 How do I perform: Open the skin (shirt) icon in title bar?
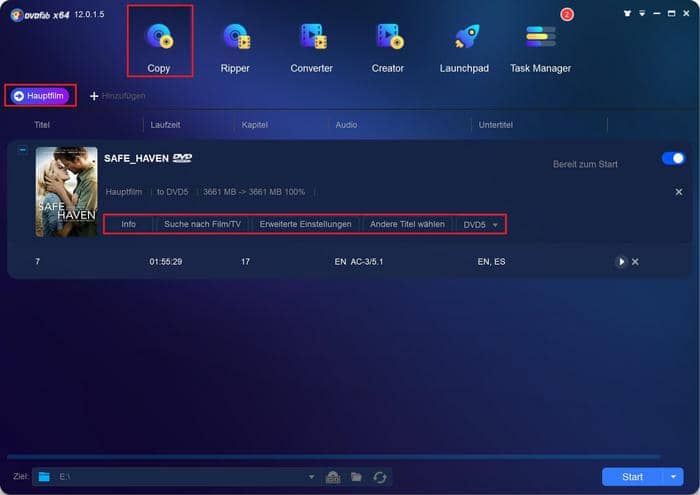[x=627, y=13]
